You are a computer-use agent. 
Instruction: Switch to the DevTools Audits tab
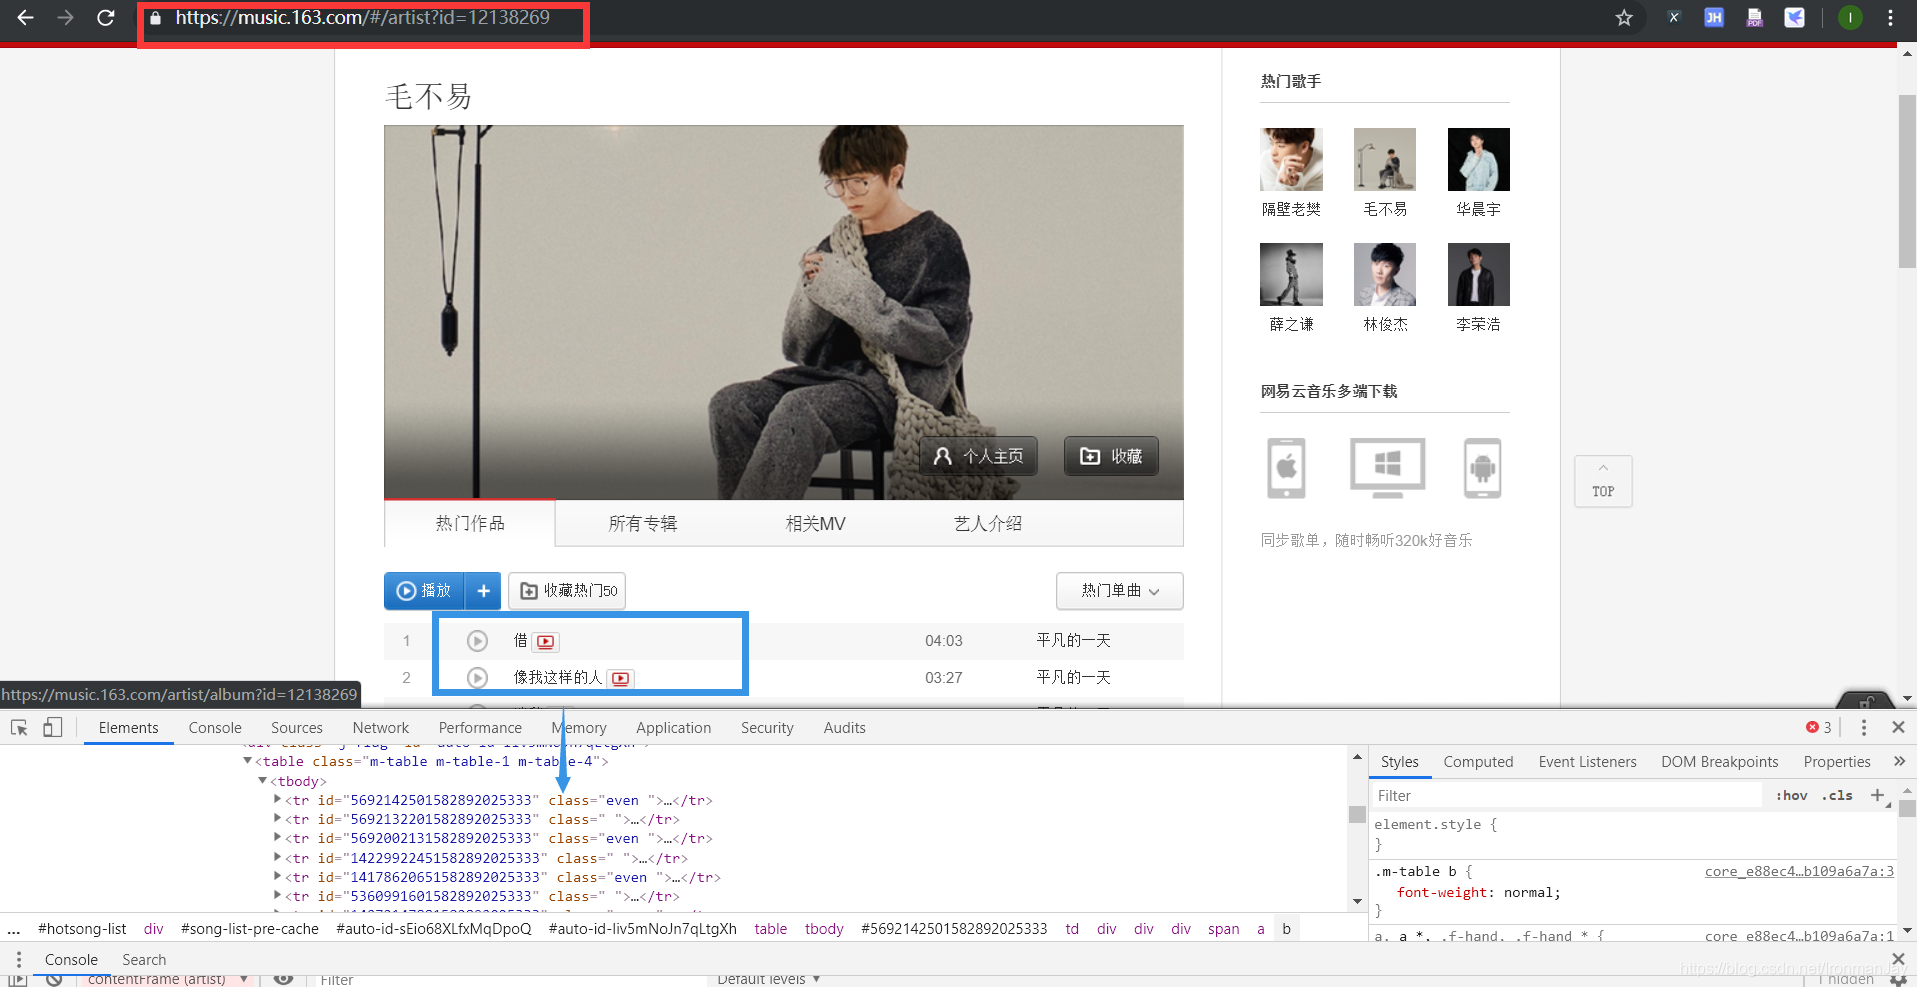point(845,728)
